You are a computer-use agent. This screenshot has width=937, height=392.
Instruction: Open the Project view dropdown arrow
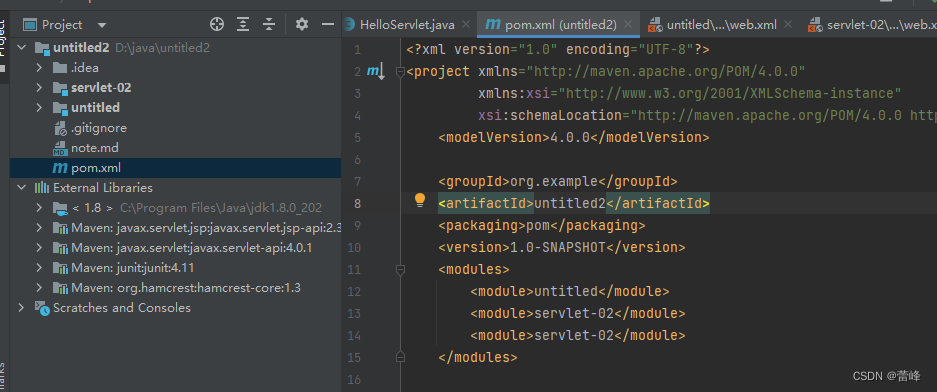[x=102, y=25]
